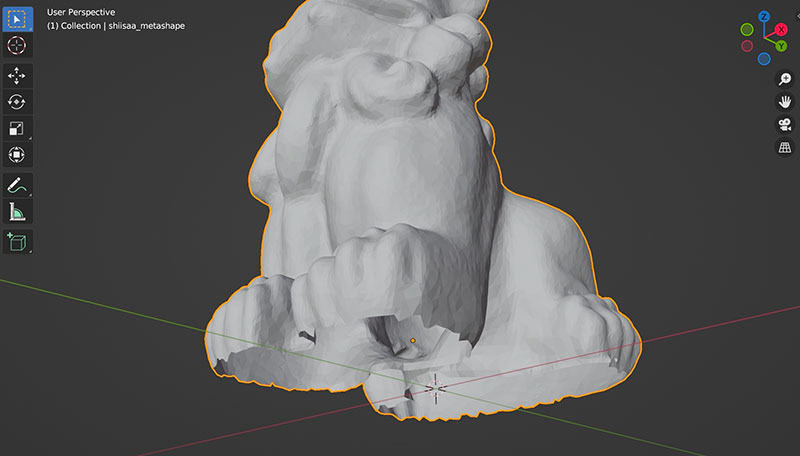Click the negative Z blue gizmo circle
This screenshot has width=800, height=456.
click(x=764, y=59)
